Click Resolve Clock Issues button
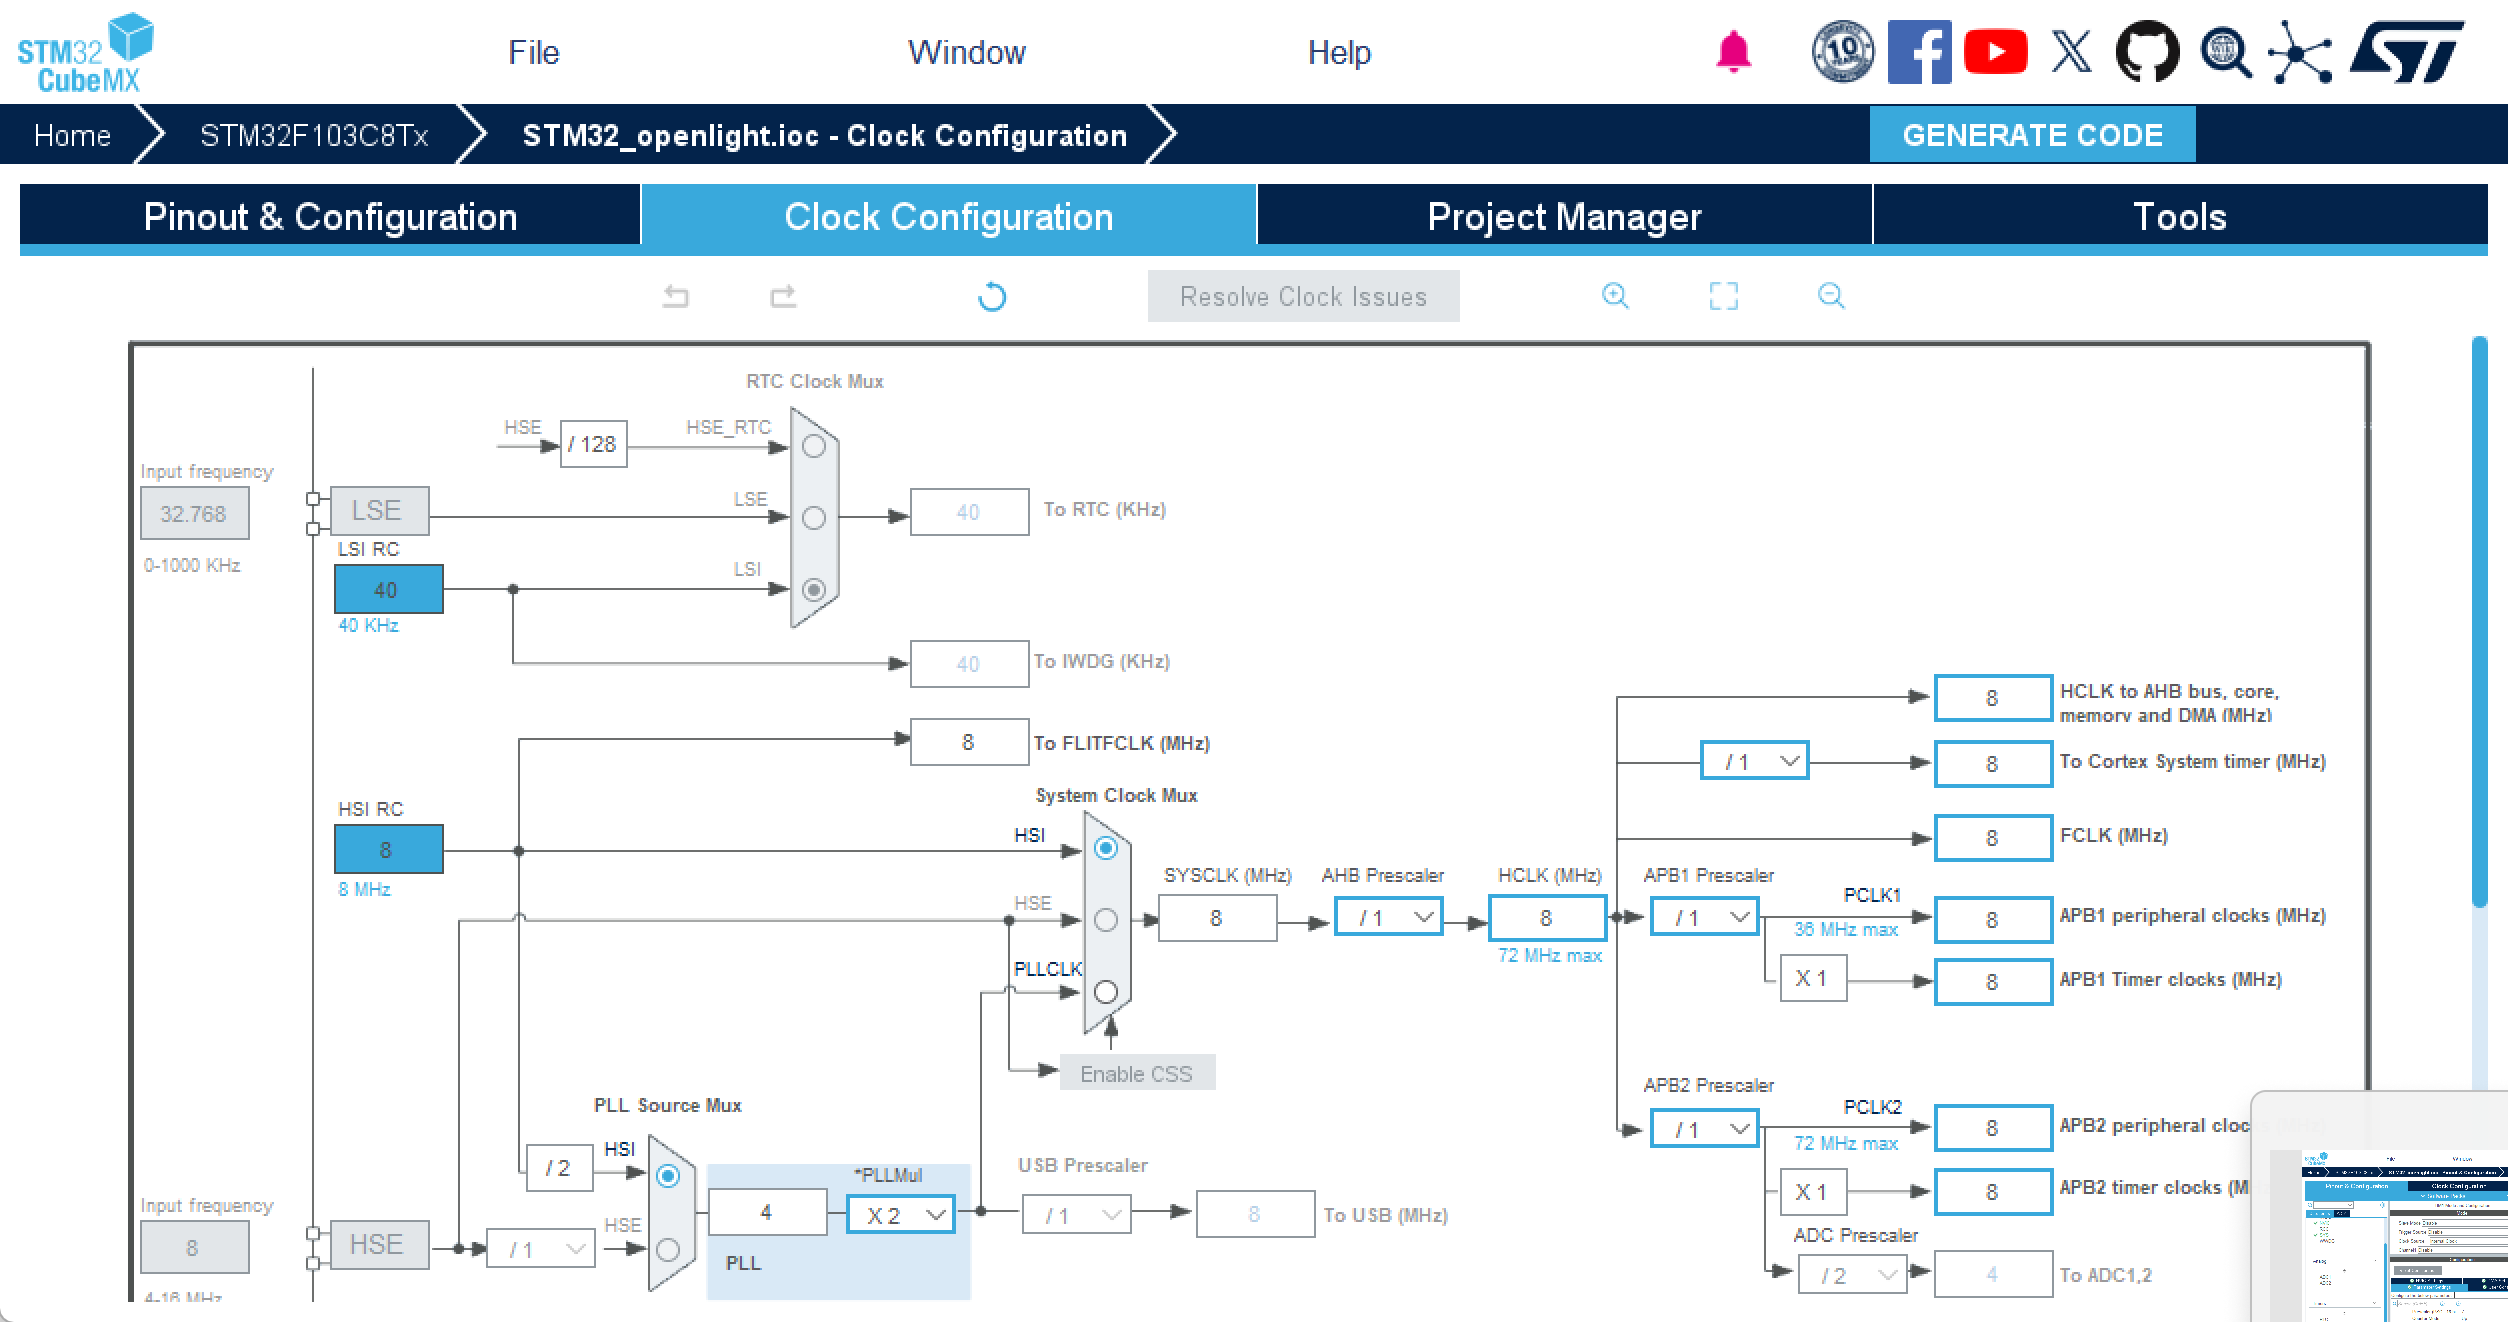 click(1303, 296)
